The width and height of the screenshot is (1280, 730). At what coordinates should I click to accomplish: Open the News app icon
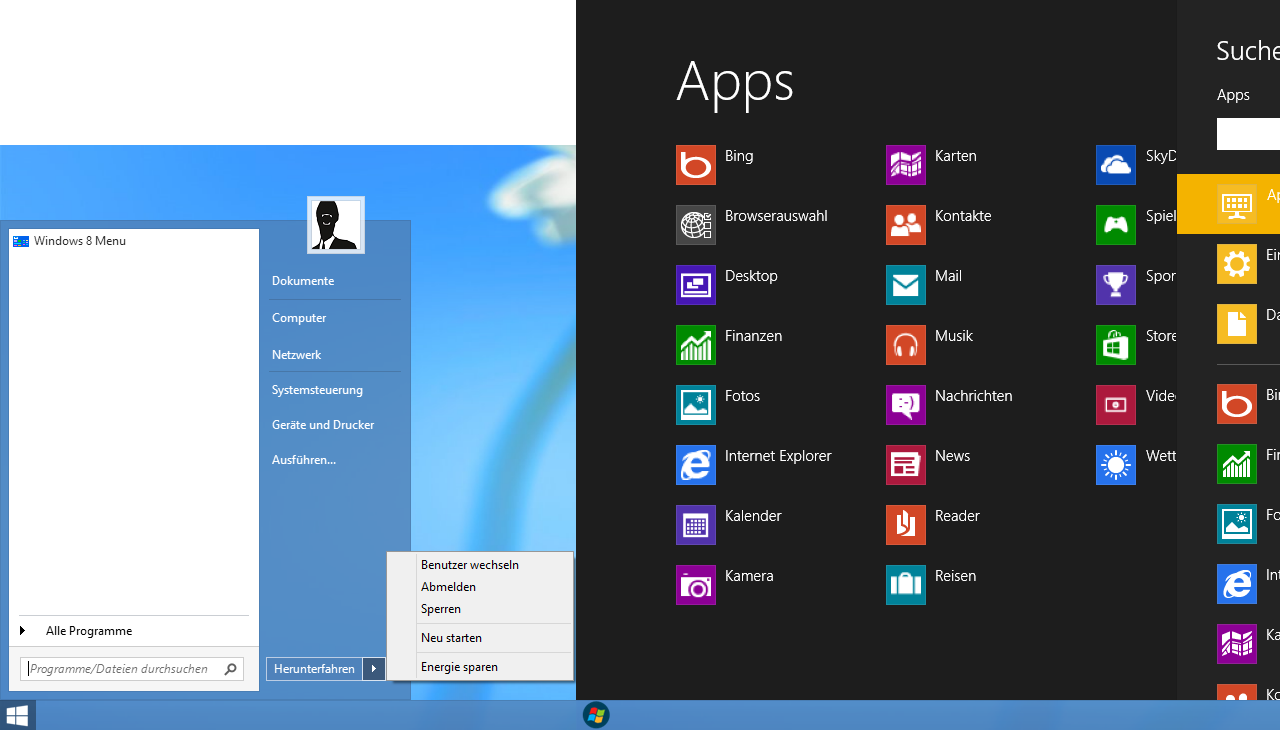(x=906, y=465)
